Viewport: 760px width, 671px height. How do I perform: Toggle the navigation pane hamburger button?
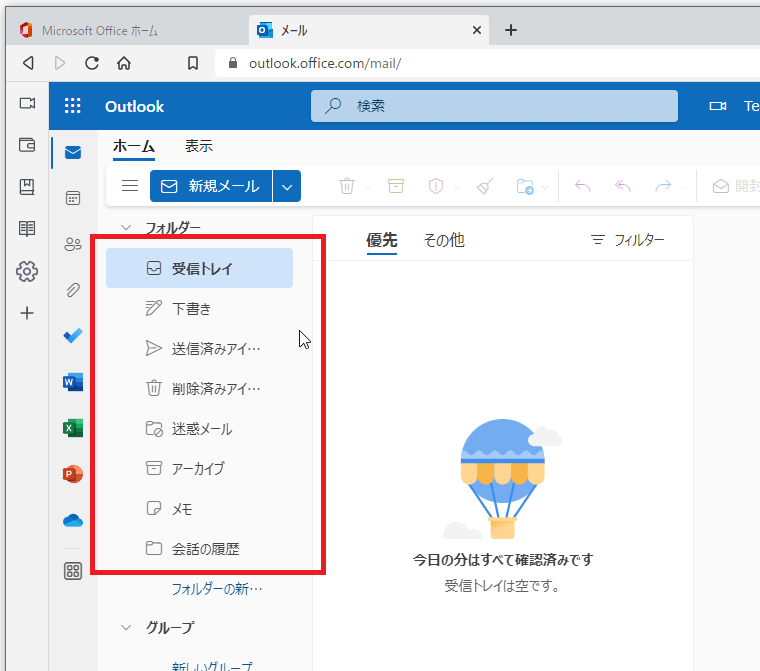129,186
